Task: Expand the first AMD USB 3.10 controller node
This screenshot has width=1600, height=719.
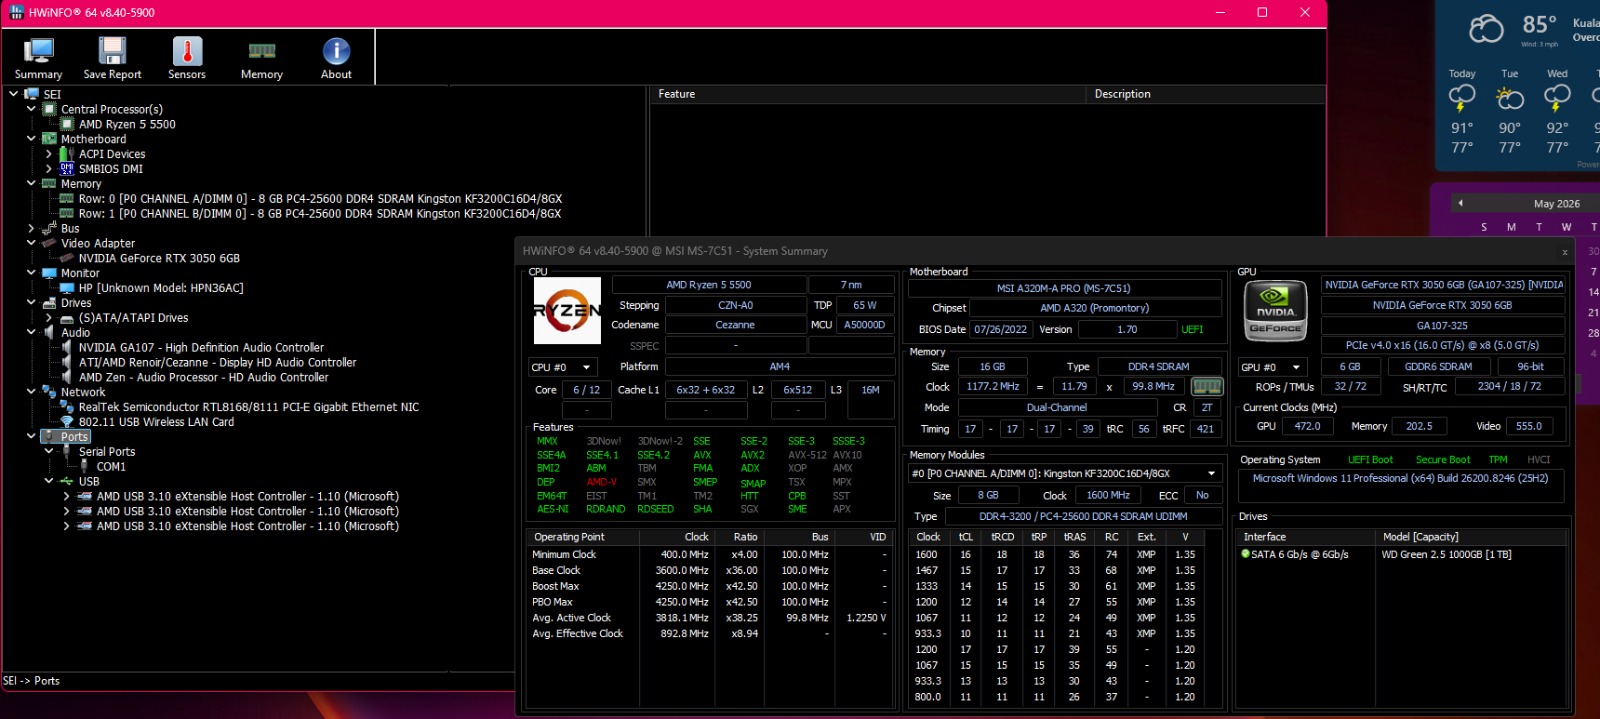Action: [67, 496]
